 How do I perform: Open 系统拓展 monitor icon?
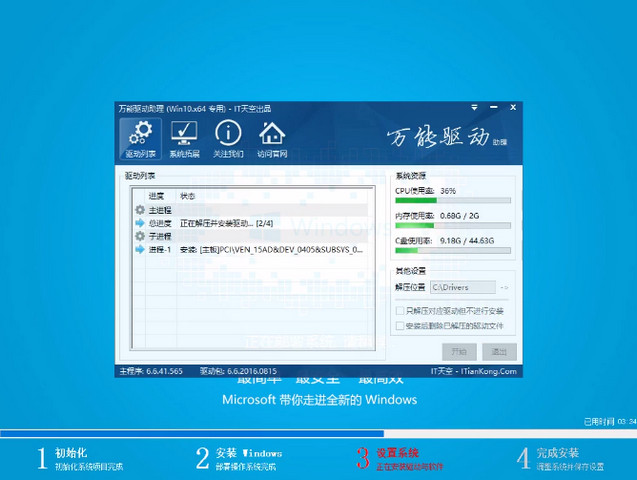[x=184, y=138]
